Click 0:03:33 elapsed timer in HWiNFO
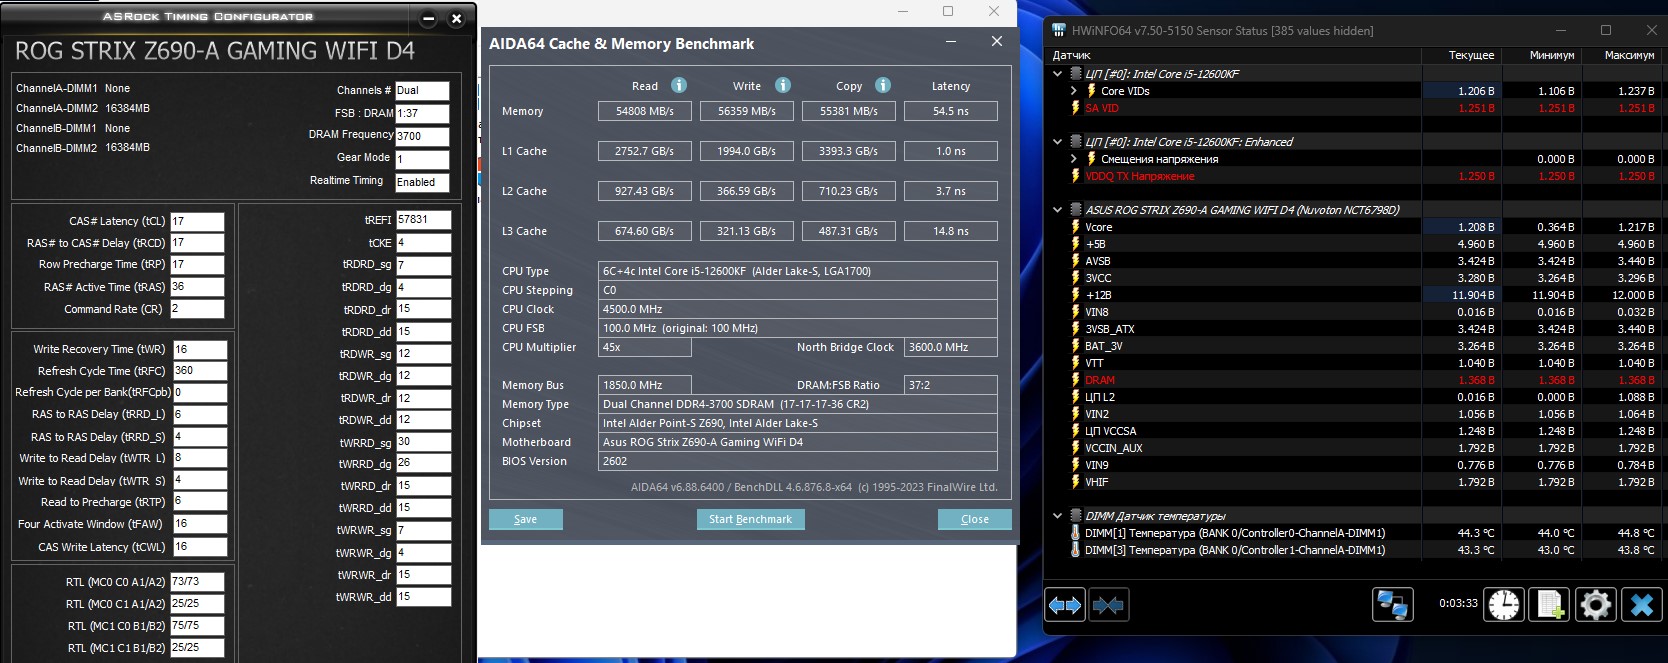The width and height of the screenshot is (1668, 663). point(1458,603)
